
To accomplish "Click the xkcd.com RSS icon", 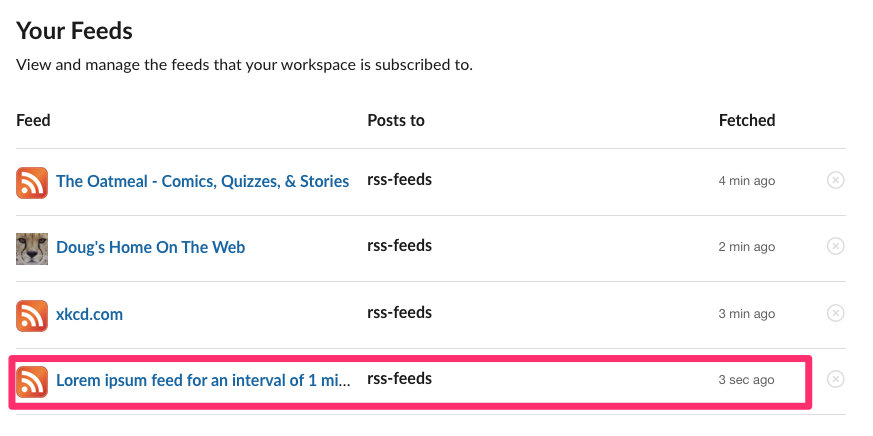I will [x=32, y=316].
